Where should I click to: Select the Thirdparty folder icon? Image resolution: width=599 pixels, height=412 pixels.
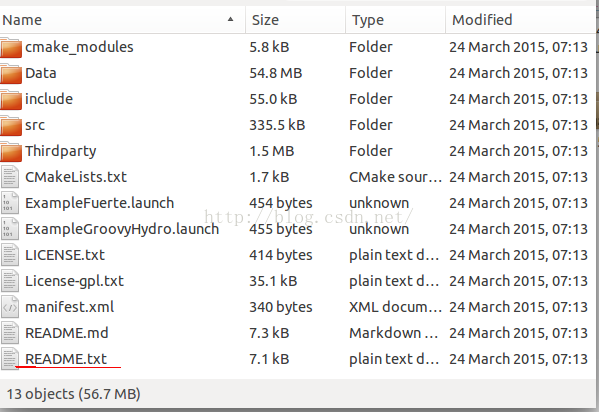click(11, 152)
